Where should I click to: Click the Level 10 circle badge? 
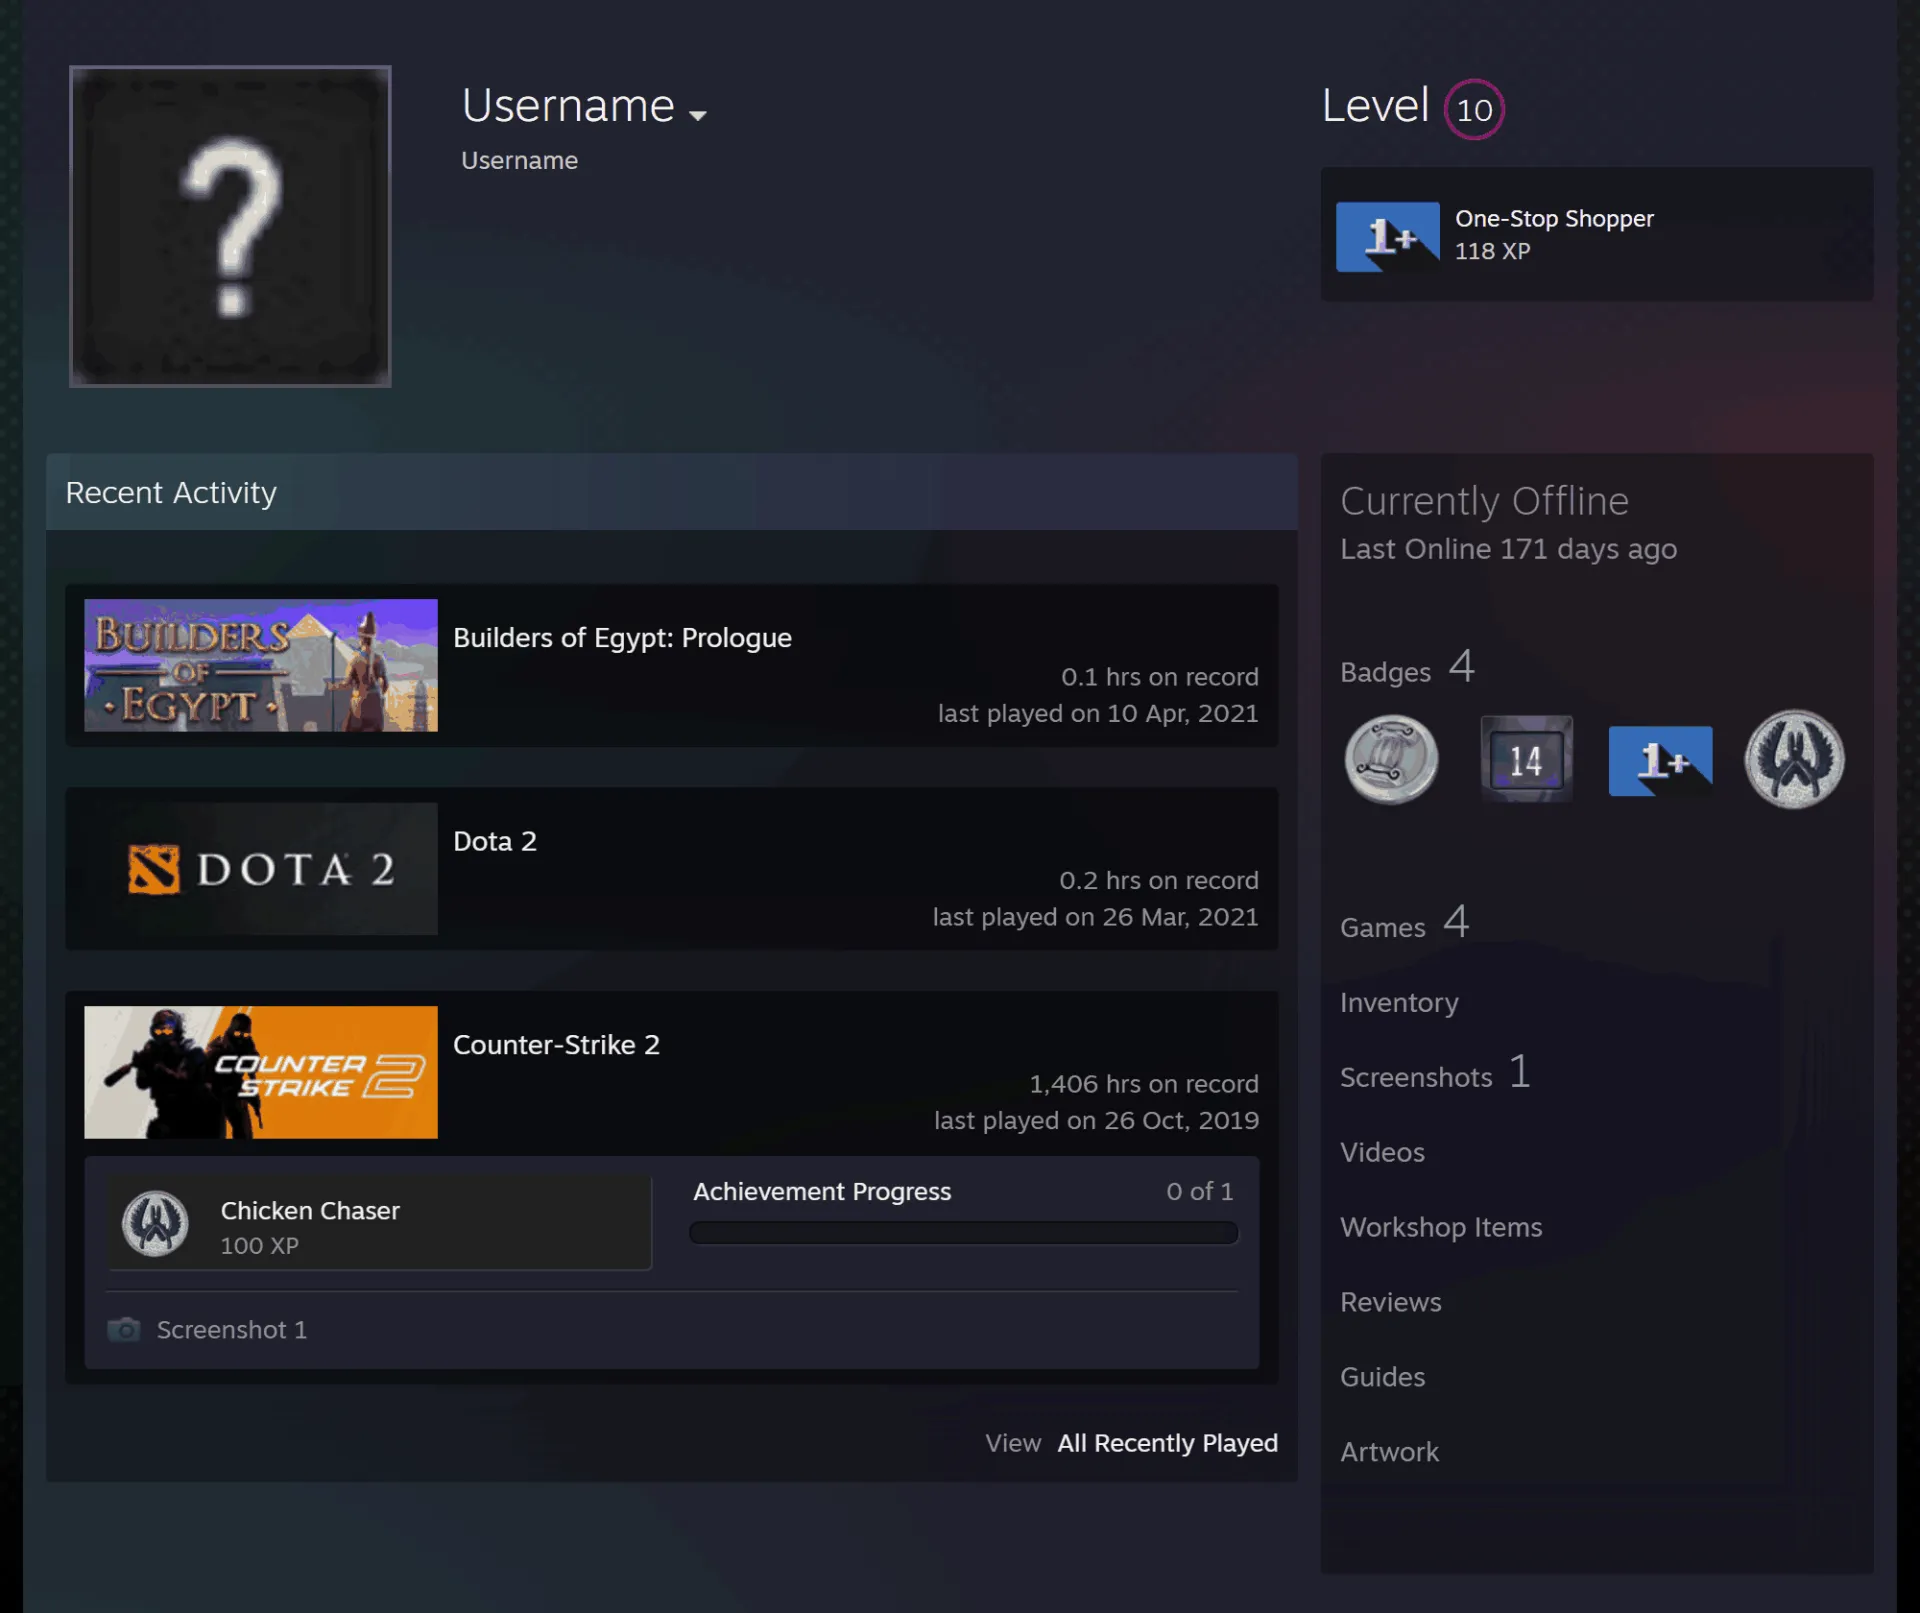(1474, 109)
